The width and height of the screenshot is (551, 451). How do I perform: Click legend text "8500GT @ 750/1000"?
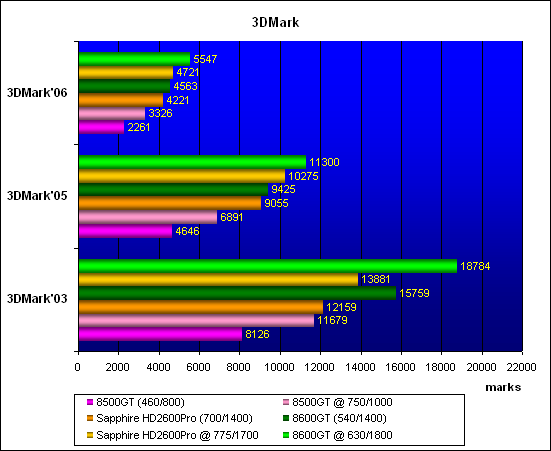coord(342,402)
